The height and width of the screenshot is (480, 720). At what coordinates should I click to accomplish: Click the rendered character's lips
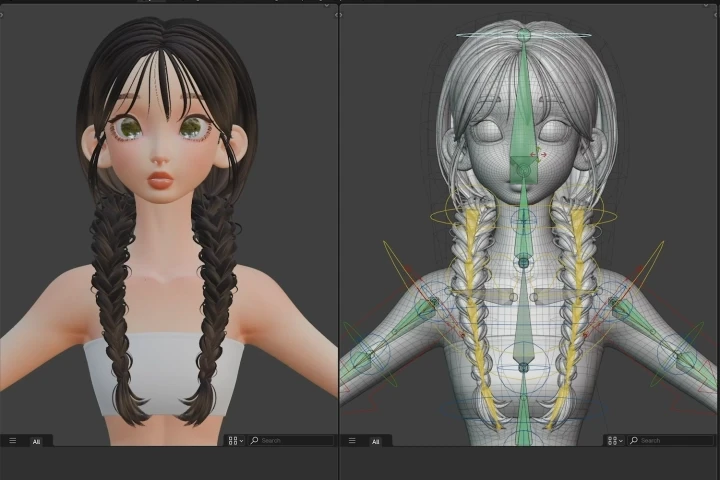161,181
